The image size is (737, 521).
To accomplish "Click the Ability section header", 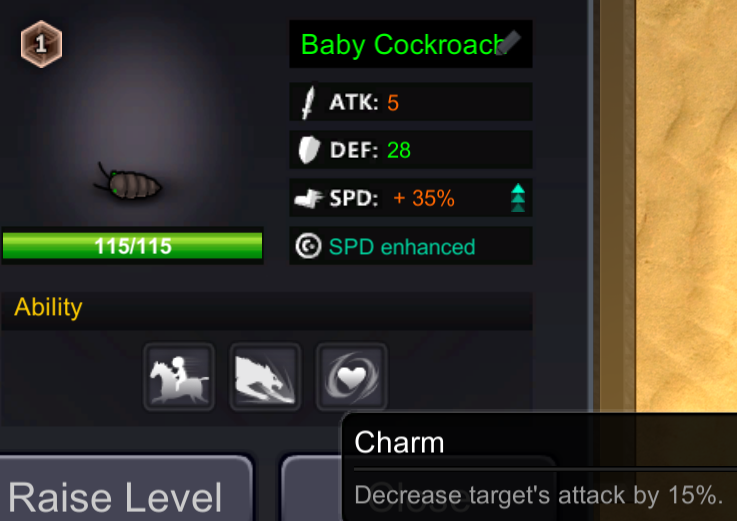I will [x=267, y=308].
